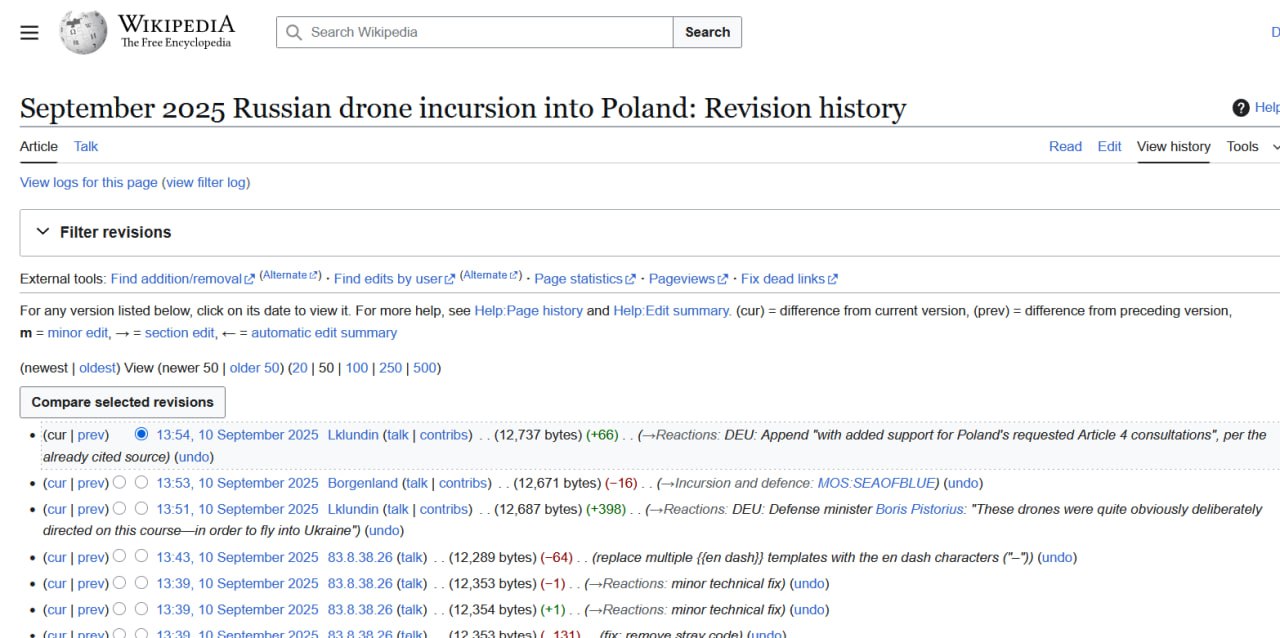Jump to the oldest revisions
The width and height of the screenshot is (1280, 638).
pos(98,367)
